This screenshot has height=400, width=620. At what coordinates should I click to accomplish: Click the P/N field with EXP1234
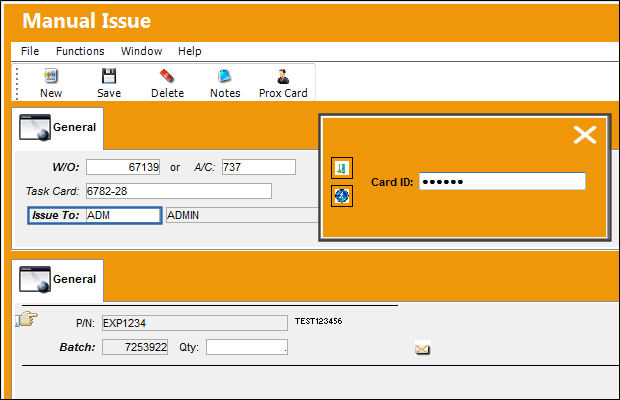195,323
